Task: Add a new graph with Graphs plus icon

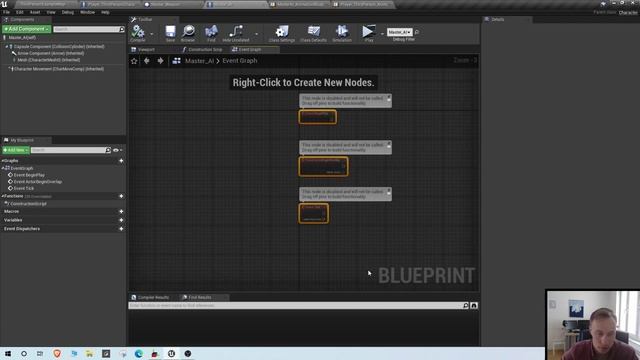Action: click(121, 161)
